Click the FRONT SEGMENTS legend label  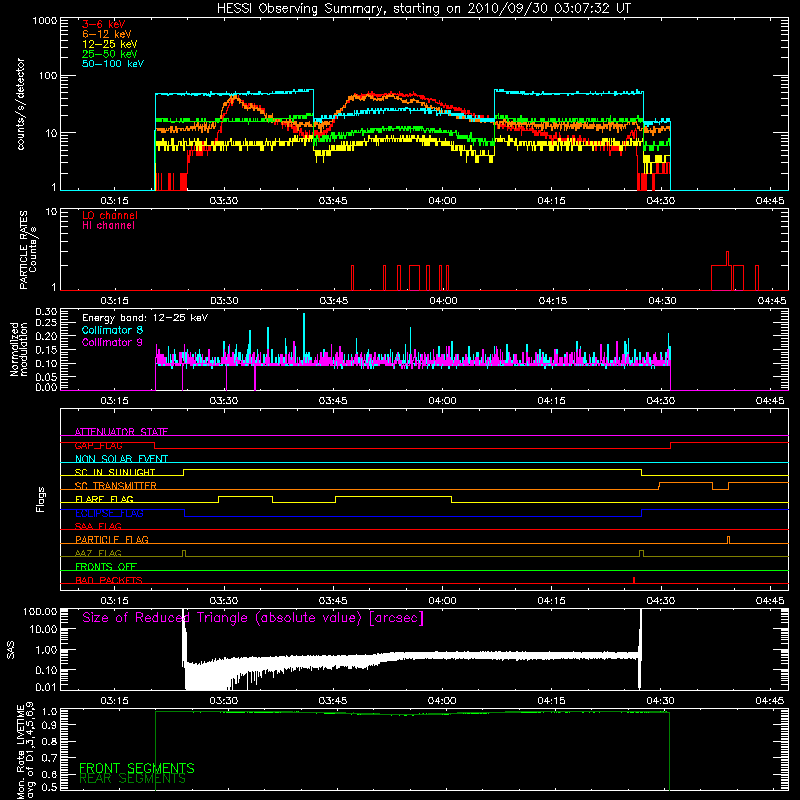click(137, 768)
